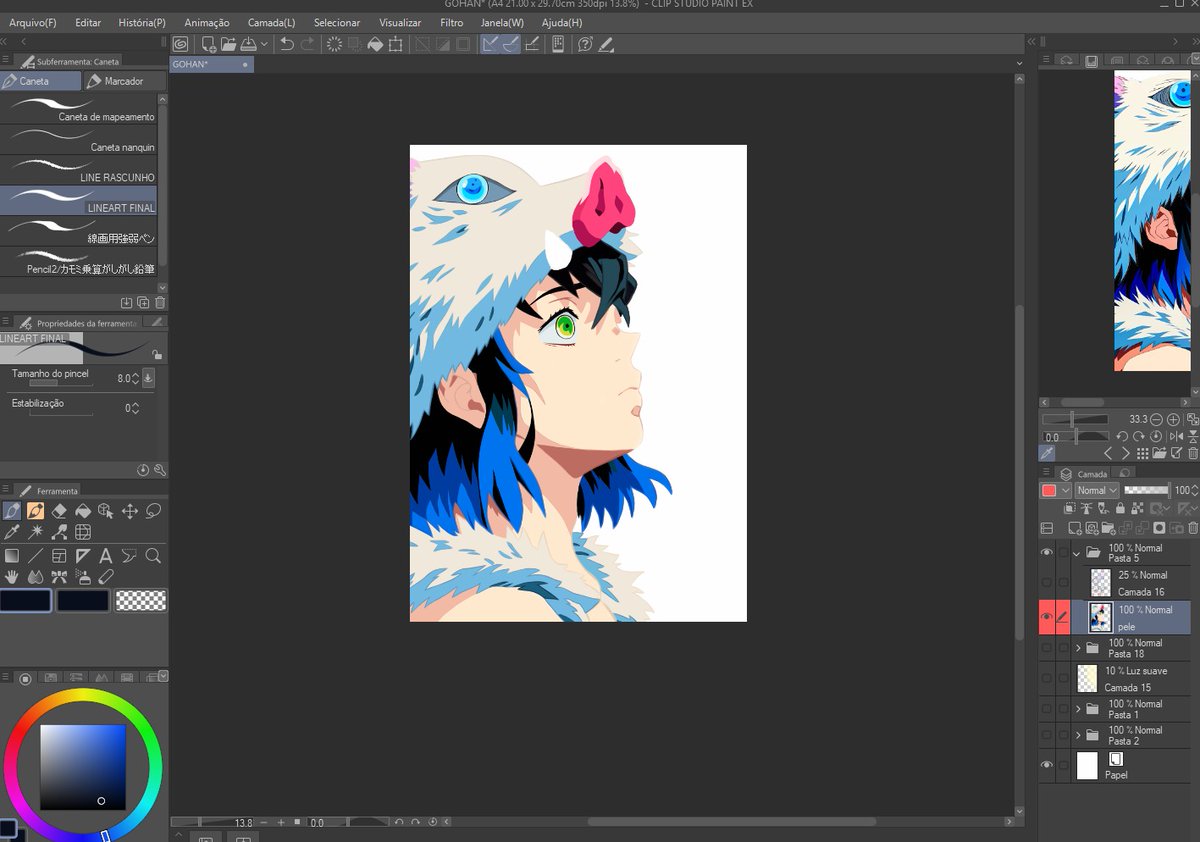Open the brush size dynamics dropdown button

148,378
